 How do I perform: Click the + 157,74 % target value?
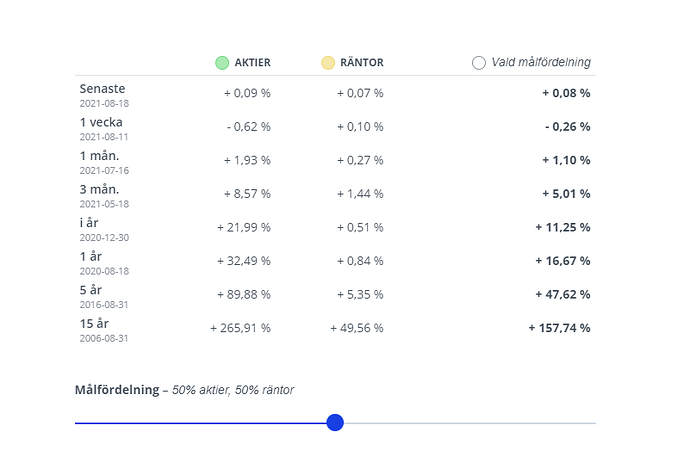click(x=559, y=328)
